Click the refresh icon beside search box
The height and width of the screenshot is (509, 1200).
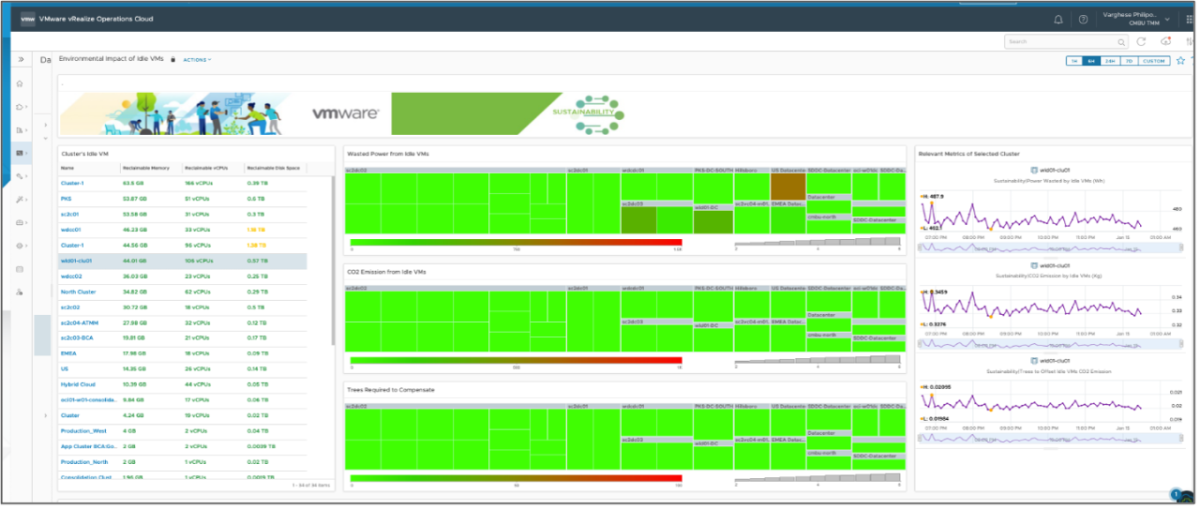click(x=1141, y=42)
